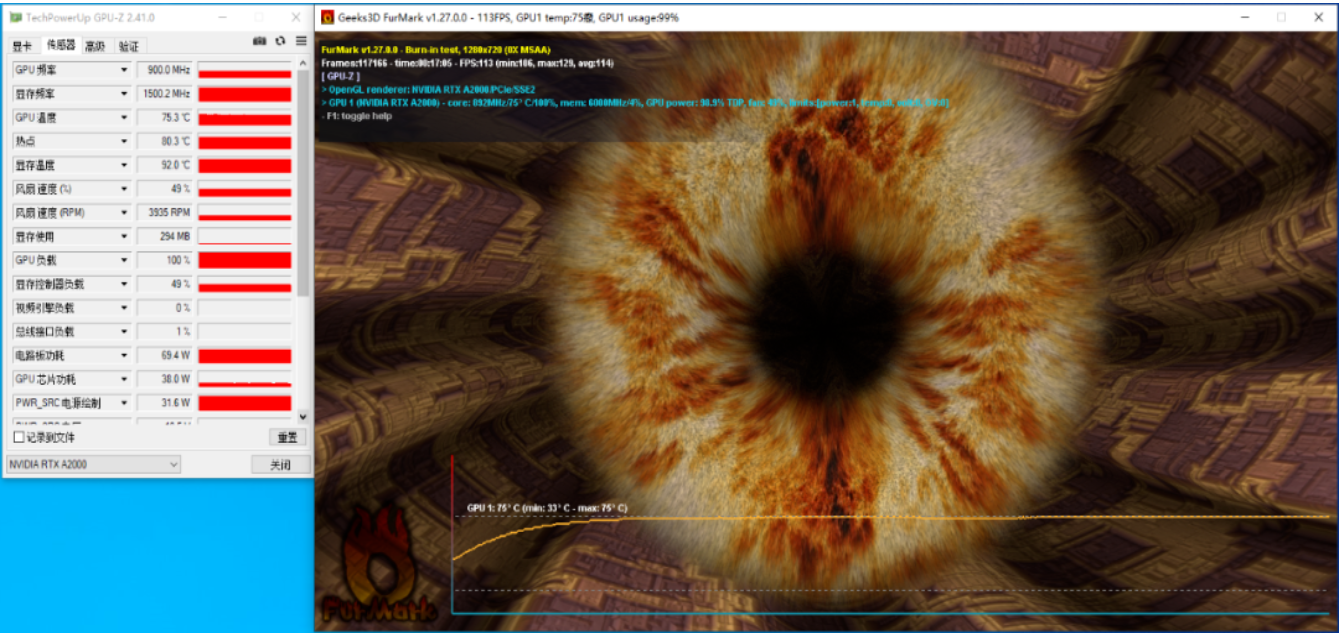
Task: Click the 92.0 °C memory temperature value
Action: point(165,165)
